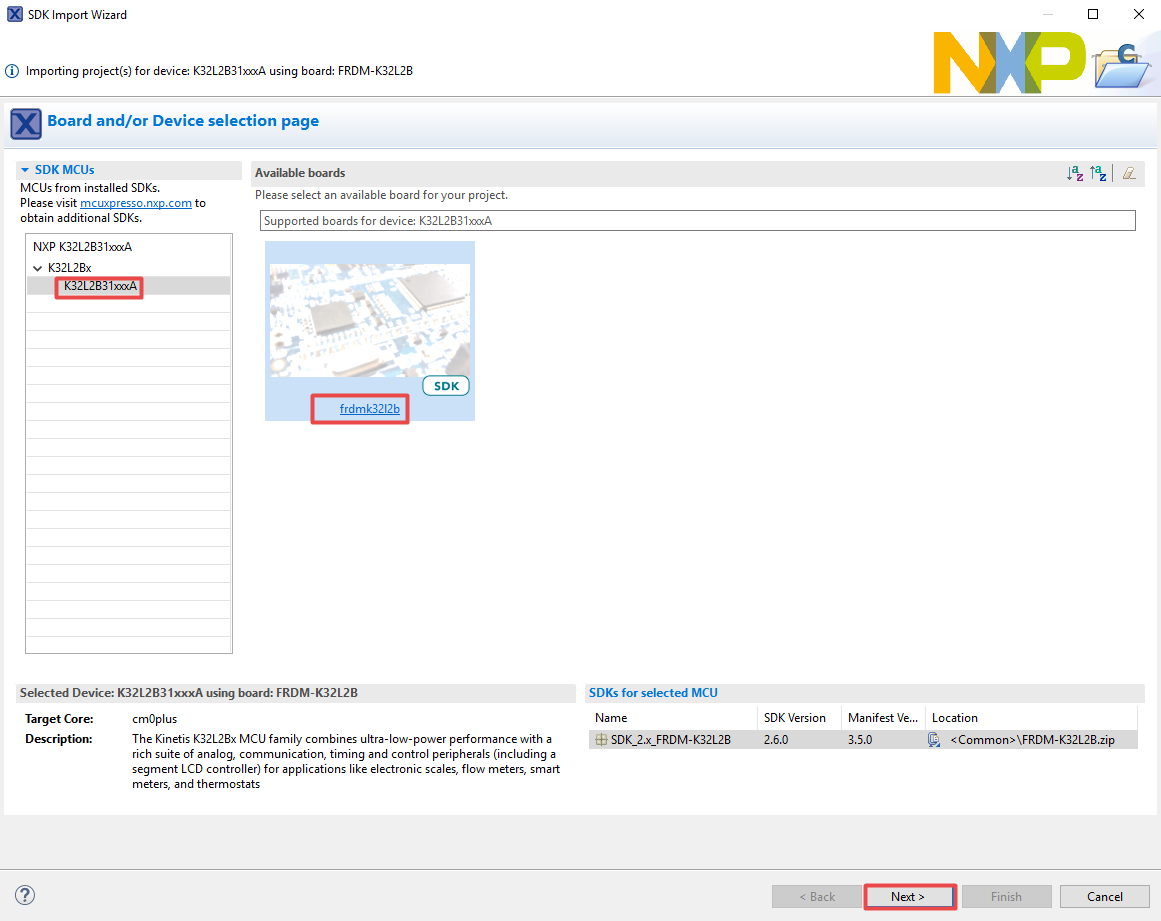Maximize the SDK Import Wizard window
1161x921 pixels.
(x=1093, y=14)
